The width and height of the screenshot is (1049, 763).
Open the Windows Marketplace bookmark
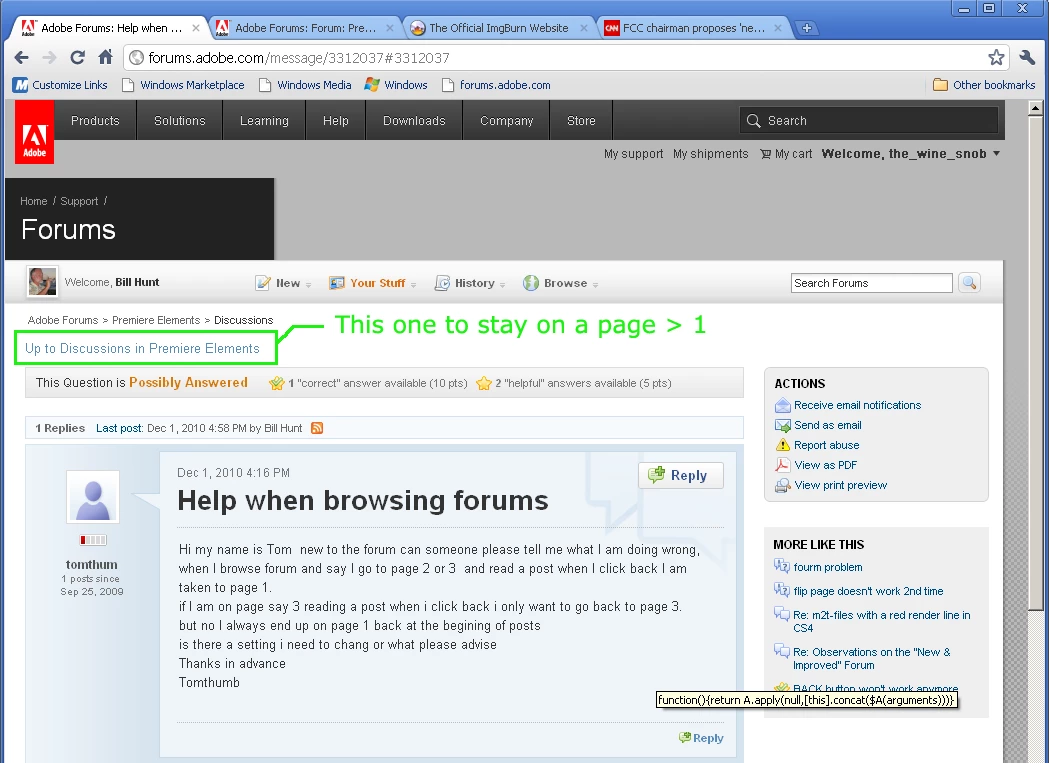pos(183,85)
